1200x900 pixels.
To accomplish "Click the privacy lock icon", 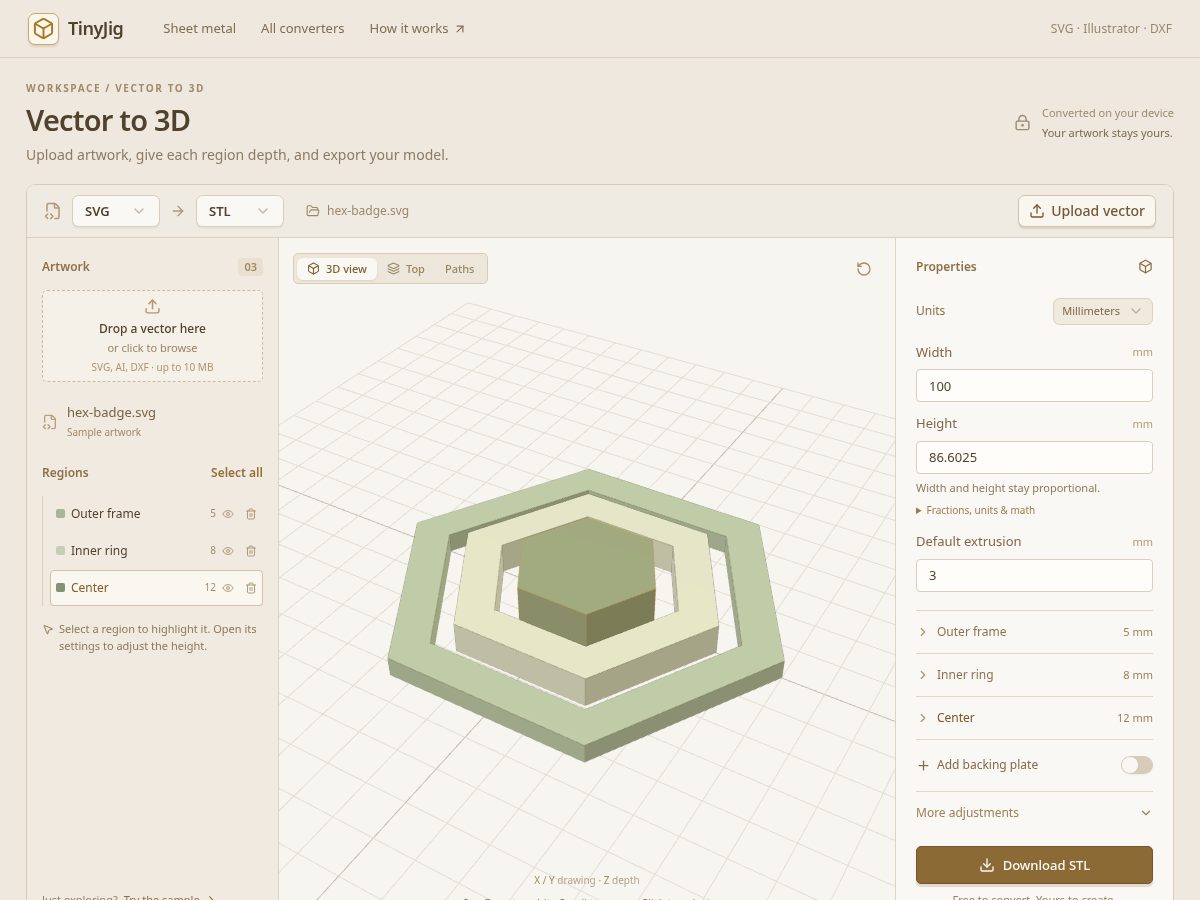I will coord(1022,123).
